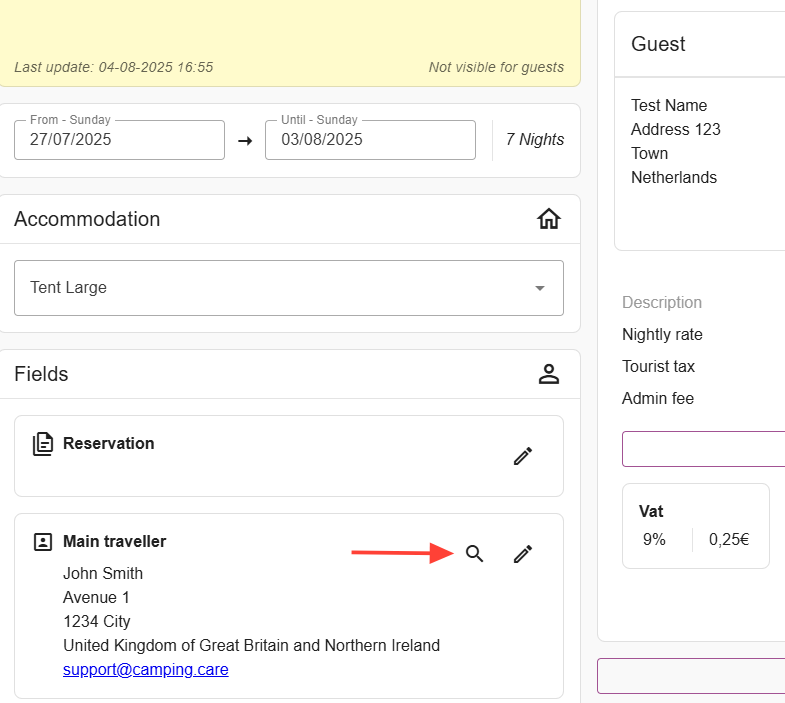Edit the Main traveller details with pencil icon
Screen dimensions: 785x703
(x=522, y=554)
